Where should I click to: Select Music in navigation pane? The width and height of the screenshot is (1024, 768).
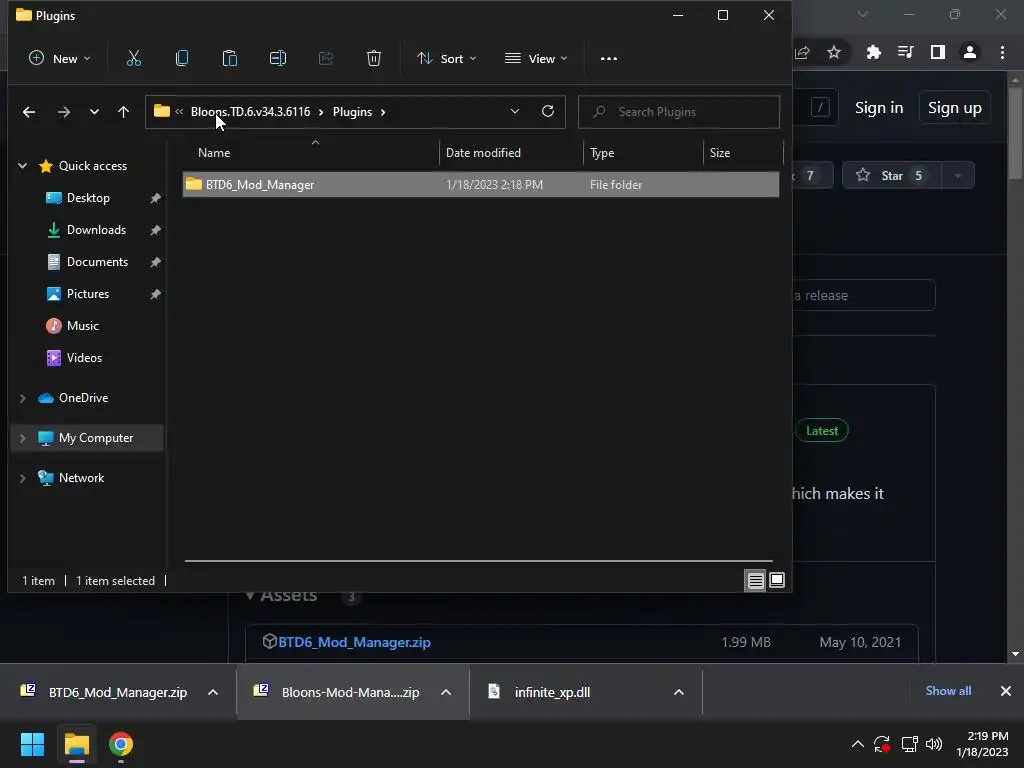point(83,326)
